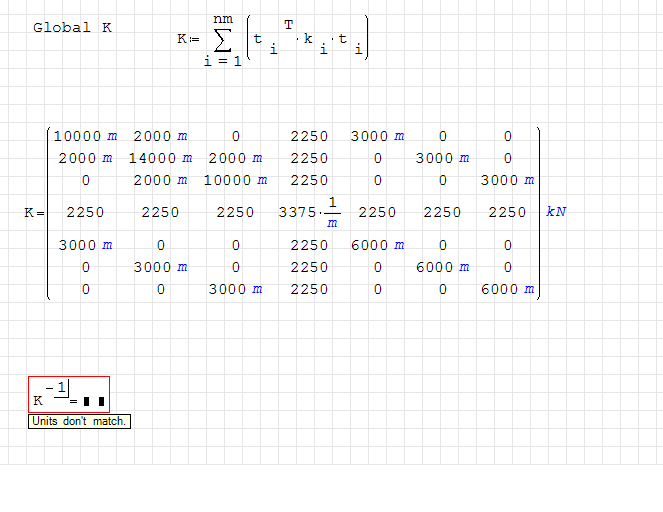Click the transpose superscript T in the summation
Viewport: 663px width, 512px height.
(x=288, y=26)
